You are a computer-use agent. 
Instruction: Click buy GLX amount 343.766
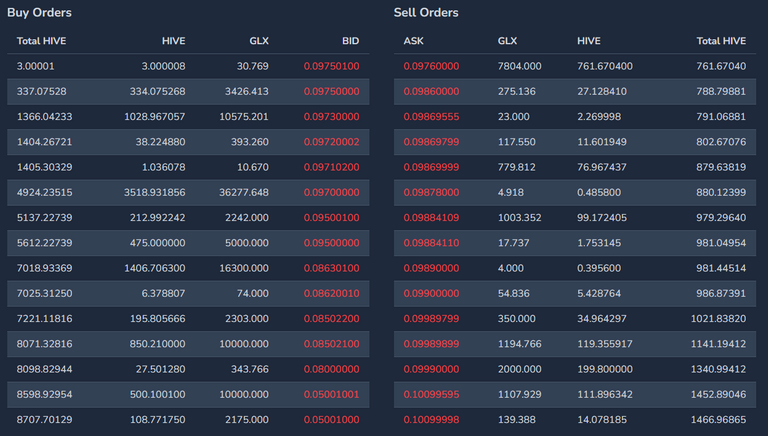coord(250,369)
